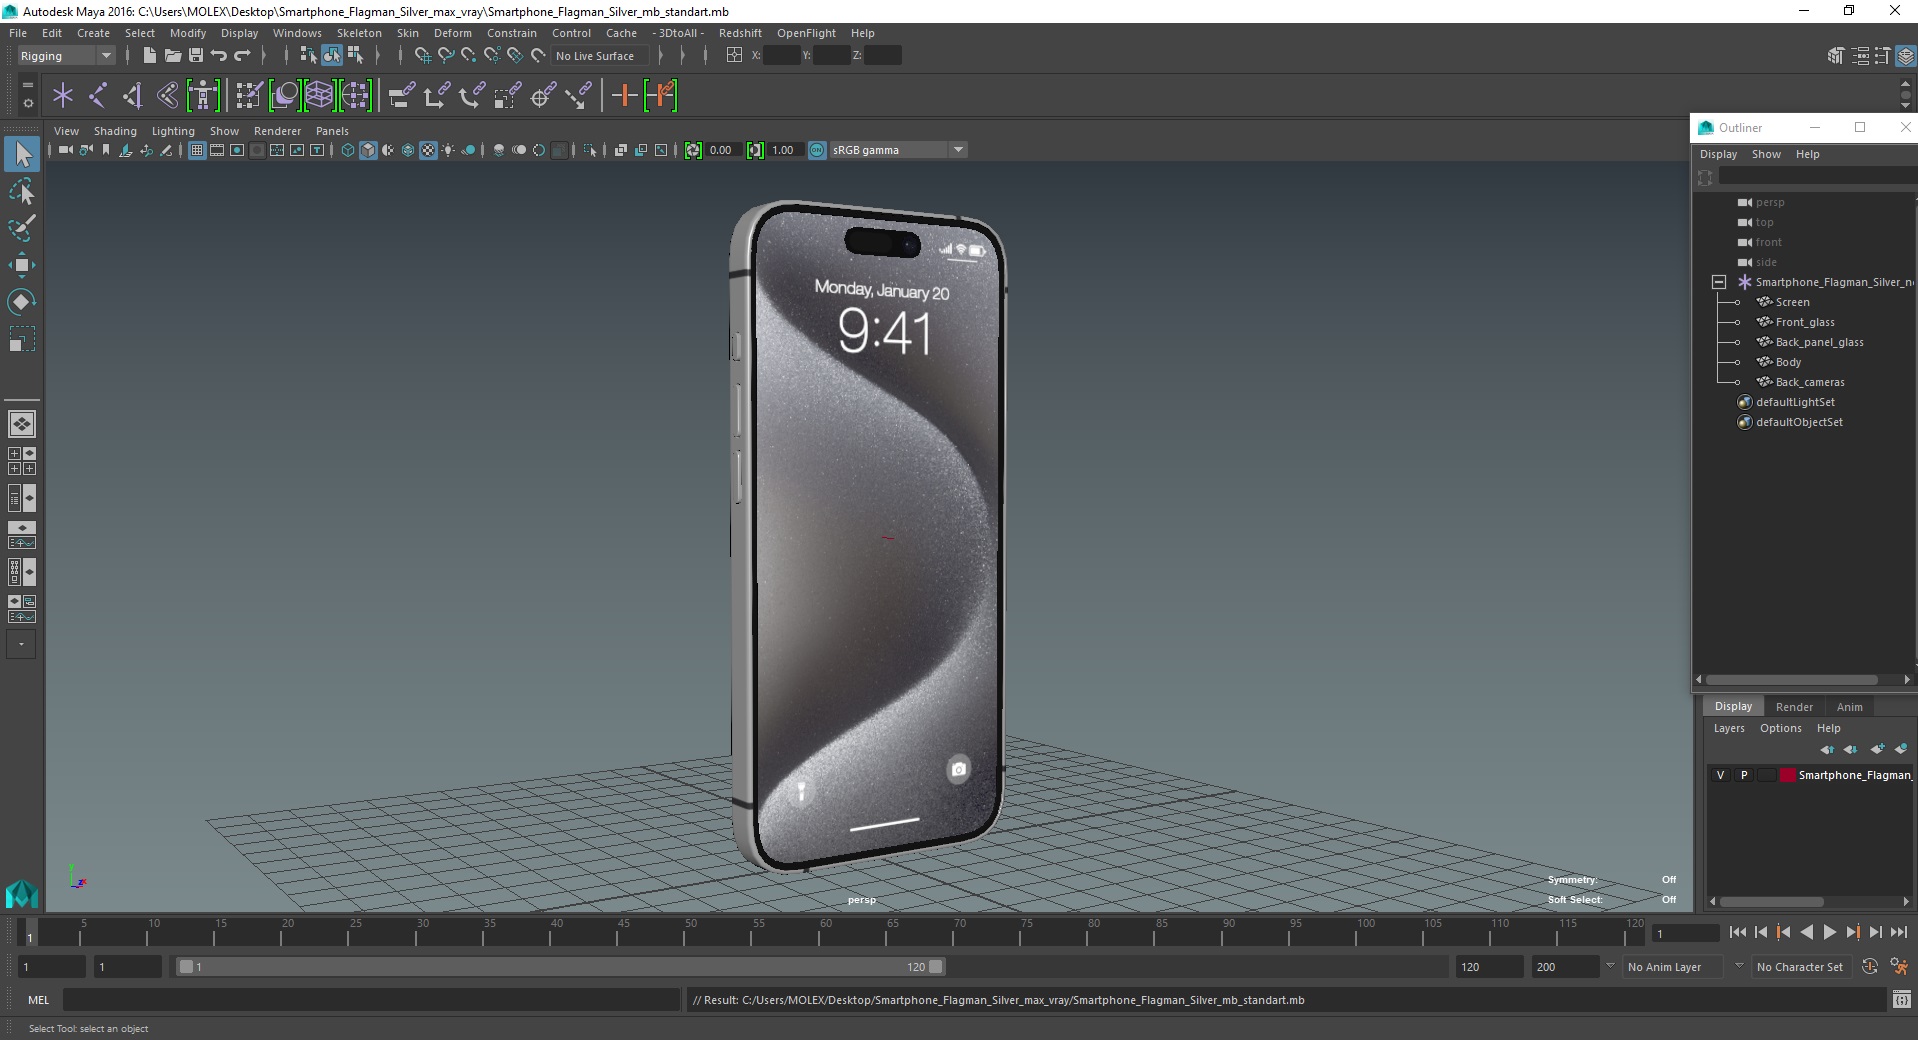Toggle Auto Keyframe button
Screen dimensions: 1918x1040
coord(1870,967)
